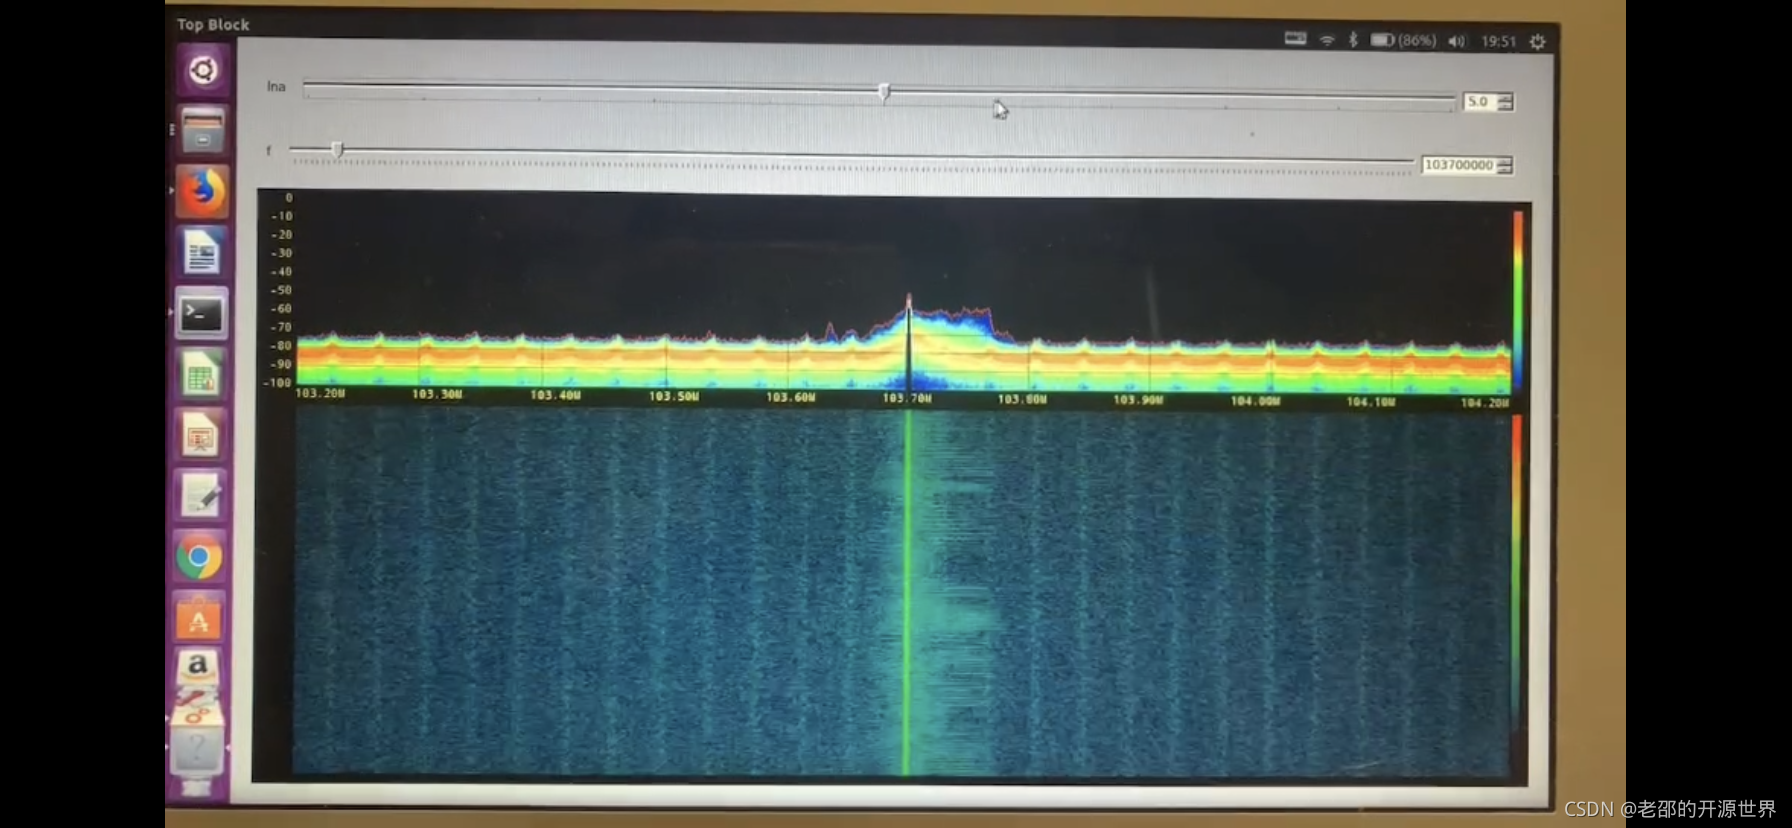Click the Top Block window title
1792x828 pixels.
tap(213, 24)
